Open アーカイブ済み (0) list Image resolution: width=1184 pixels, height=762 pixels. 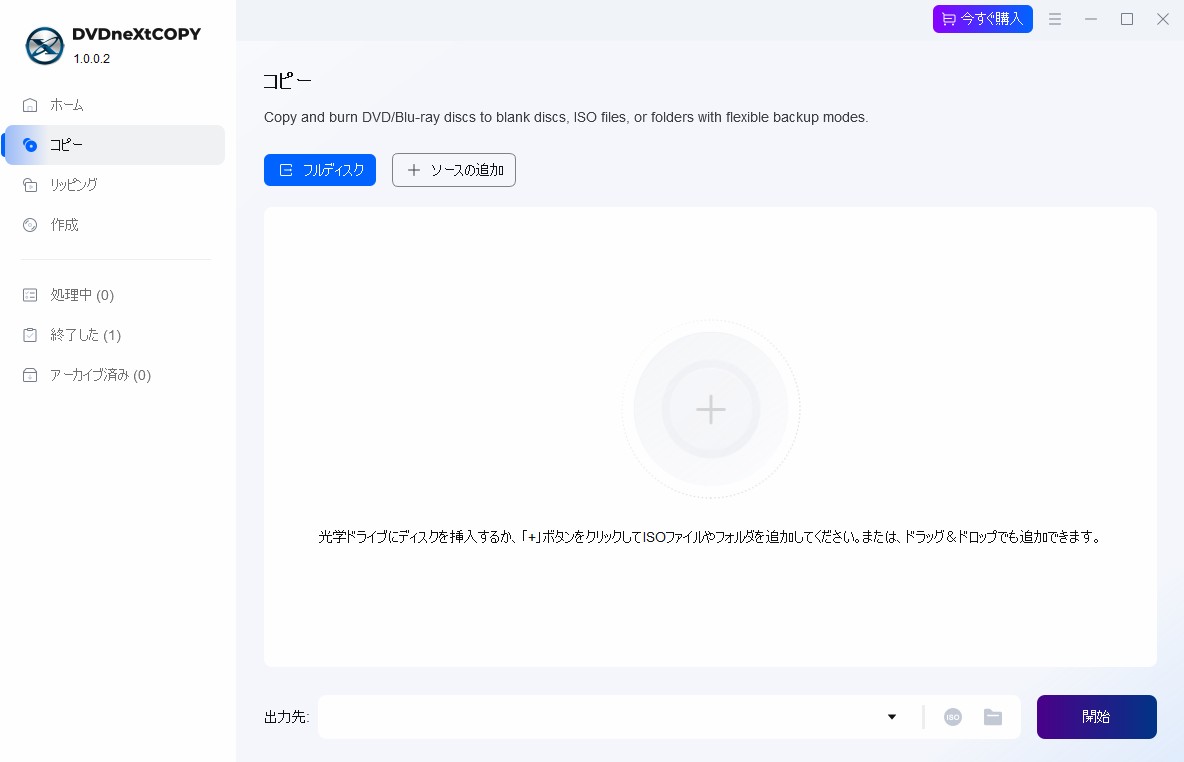click(x=115, y=375)
